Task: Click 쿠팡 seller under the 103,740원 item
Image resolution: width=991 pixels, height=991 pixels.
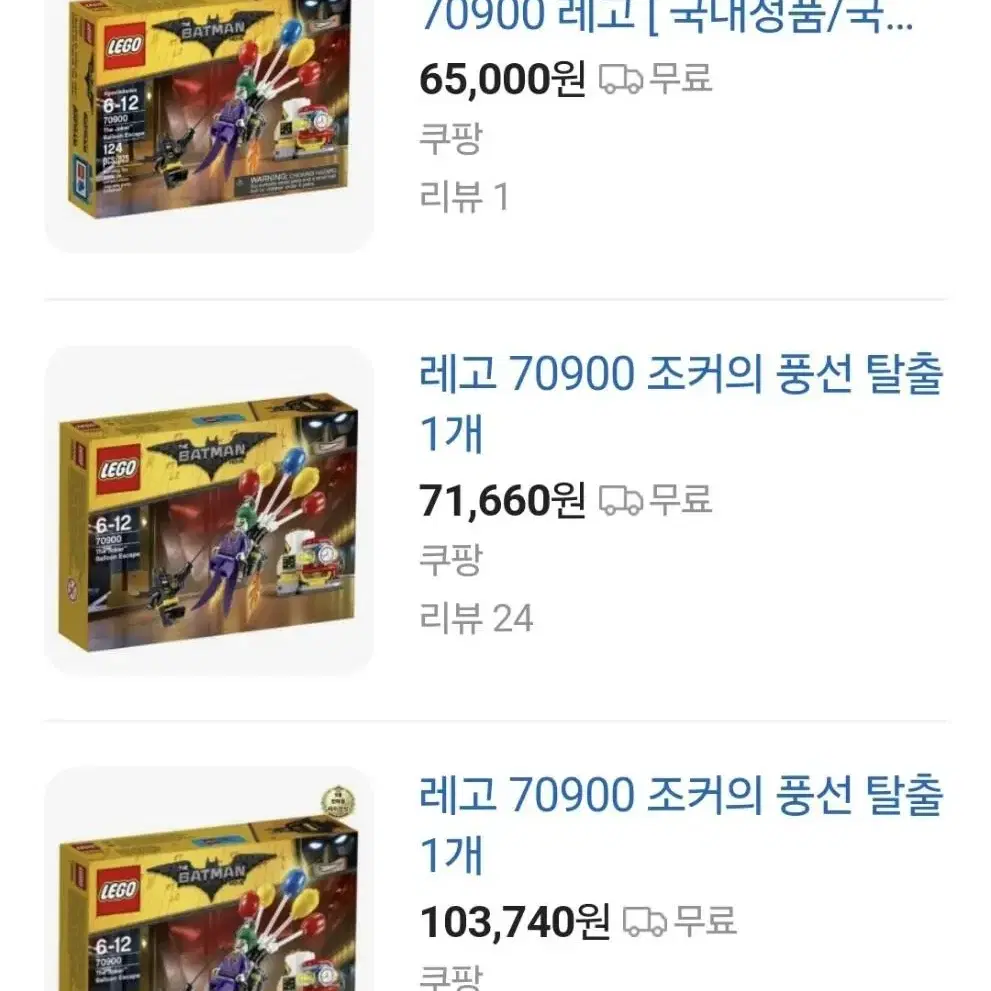Action: tap(451, 977)
